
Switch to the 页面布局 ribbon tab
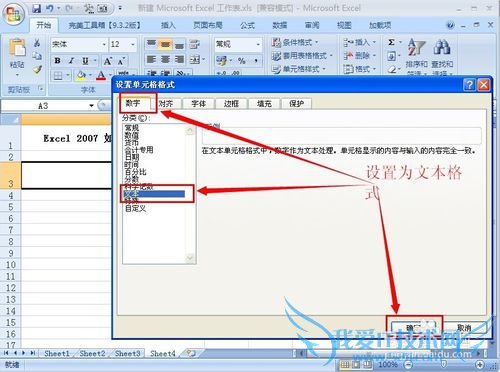(208, 25)
